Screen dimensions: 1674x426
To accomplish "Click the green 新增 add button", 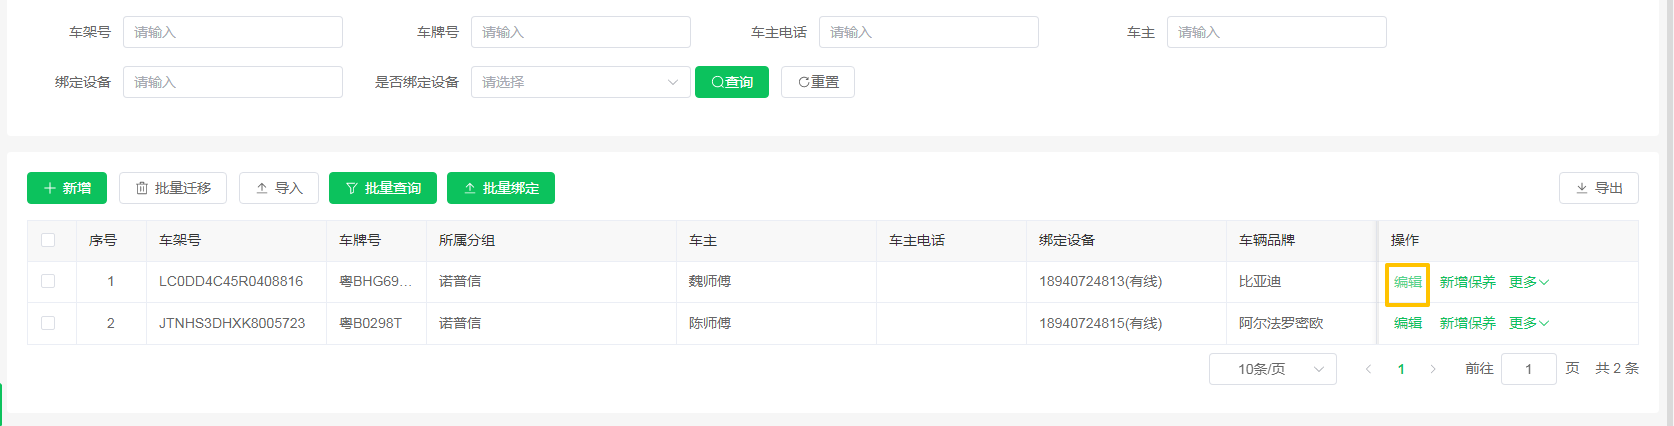I will [67, 188].
